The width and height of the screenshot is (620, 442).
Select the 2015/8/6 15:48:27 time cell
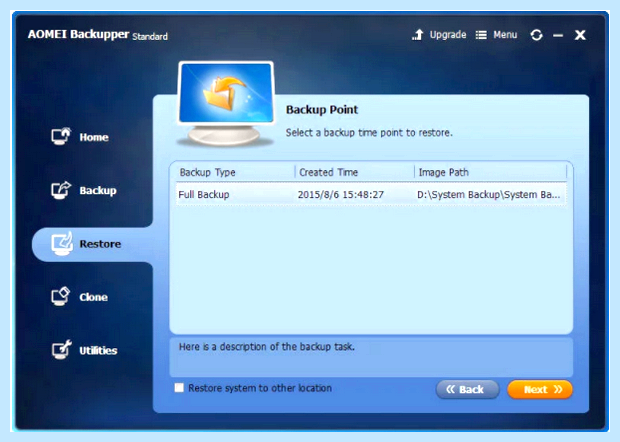[x=340, y=195]
